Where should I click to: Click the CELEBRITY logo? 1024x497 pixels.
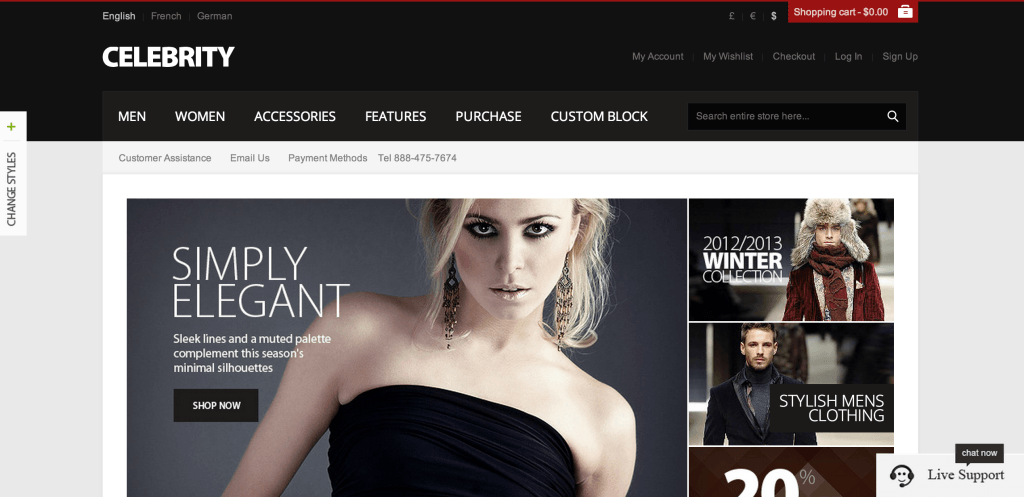tap(168, 57)
